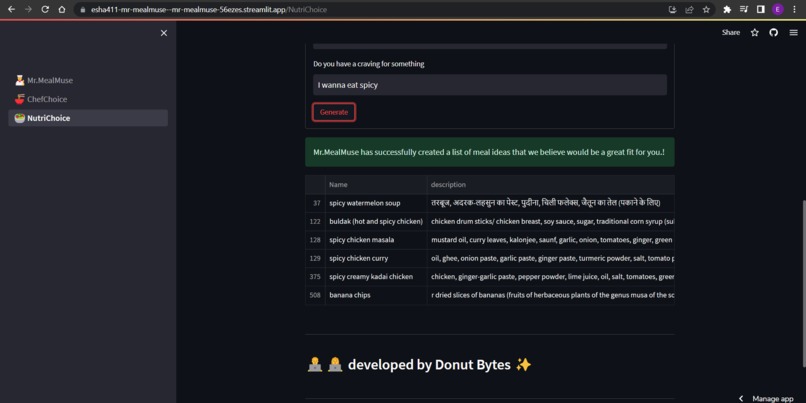The width and height of the screenshot is (806, 403).
Task: Click the craving text input field
Action: (490, 85)
